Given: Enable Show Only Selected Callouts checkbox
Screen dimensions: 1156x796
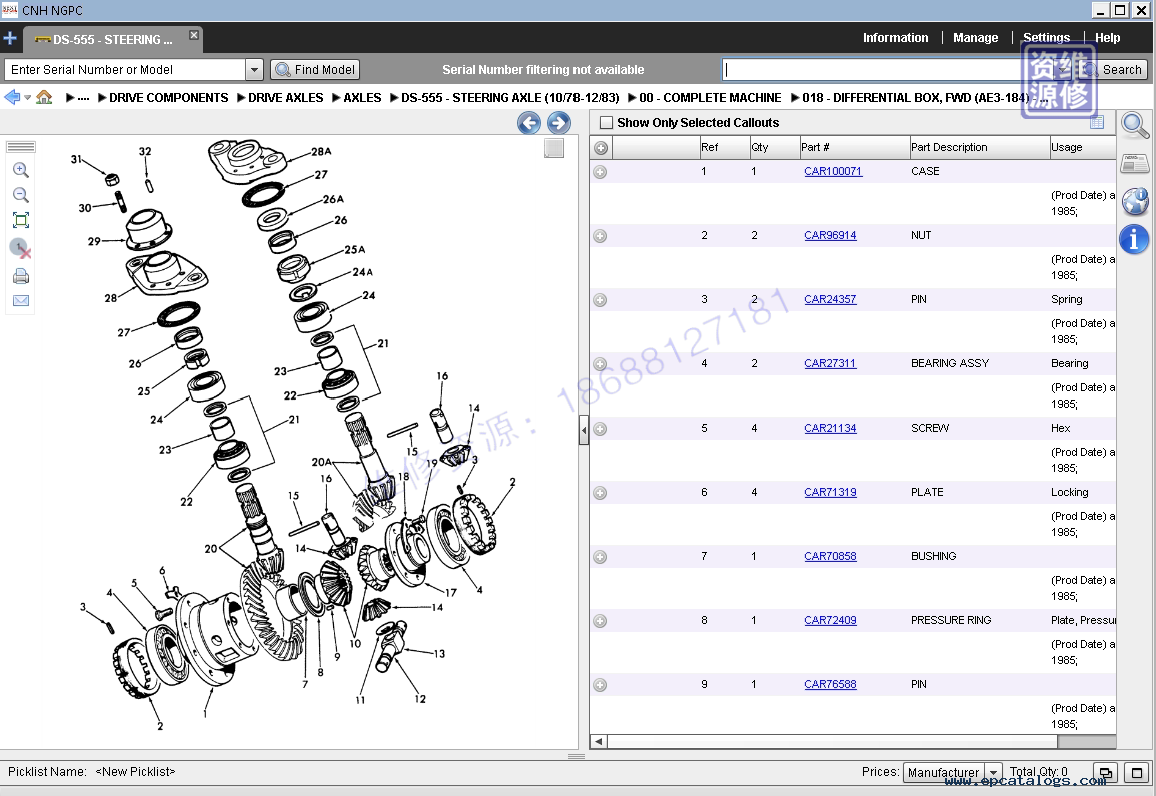Looking at the screenshot, I should pos(606,123).
